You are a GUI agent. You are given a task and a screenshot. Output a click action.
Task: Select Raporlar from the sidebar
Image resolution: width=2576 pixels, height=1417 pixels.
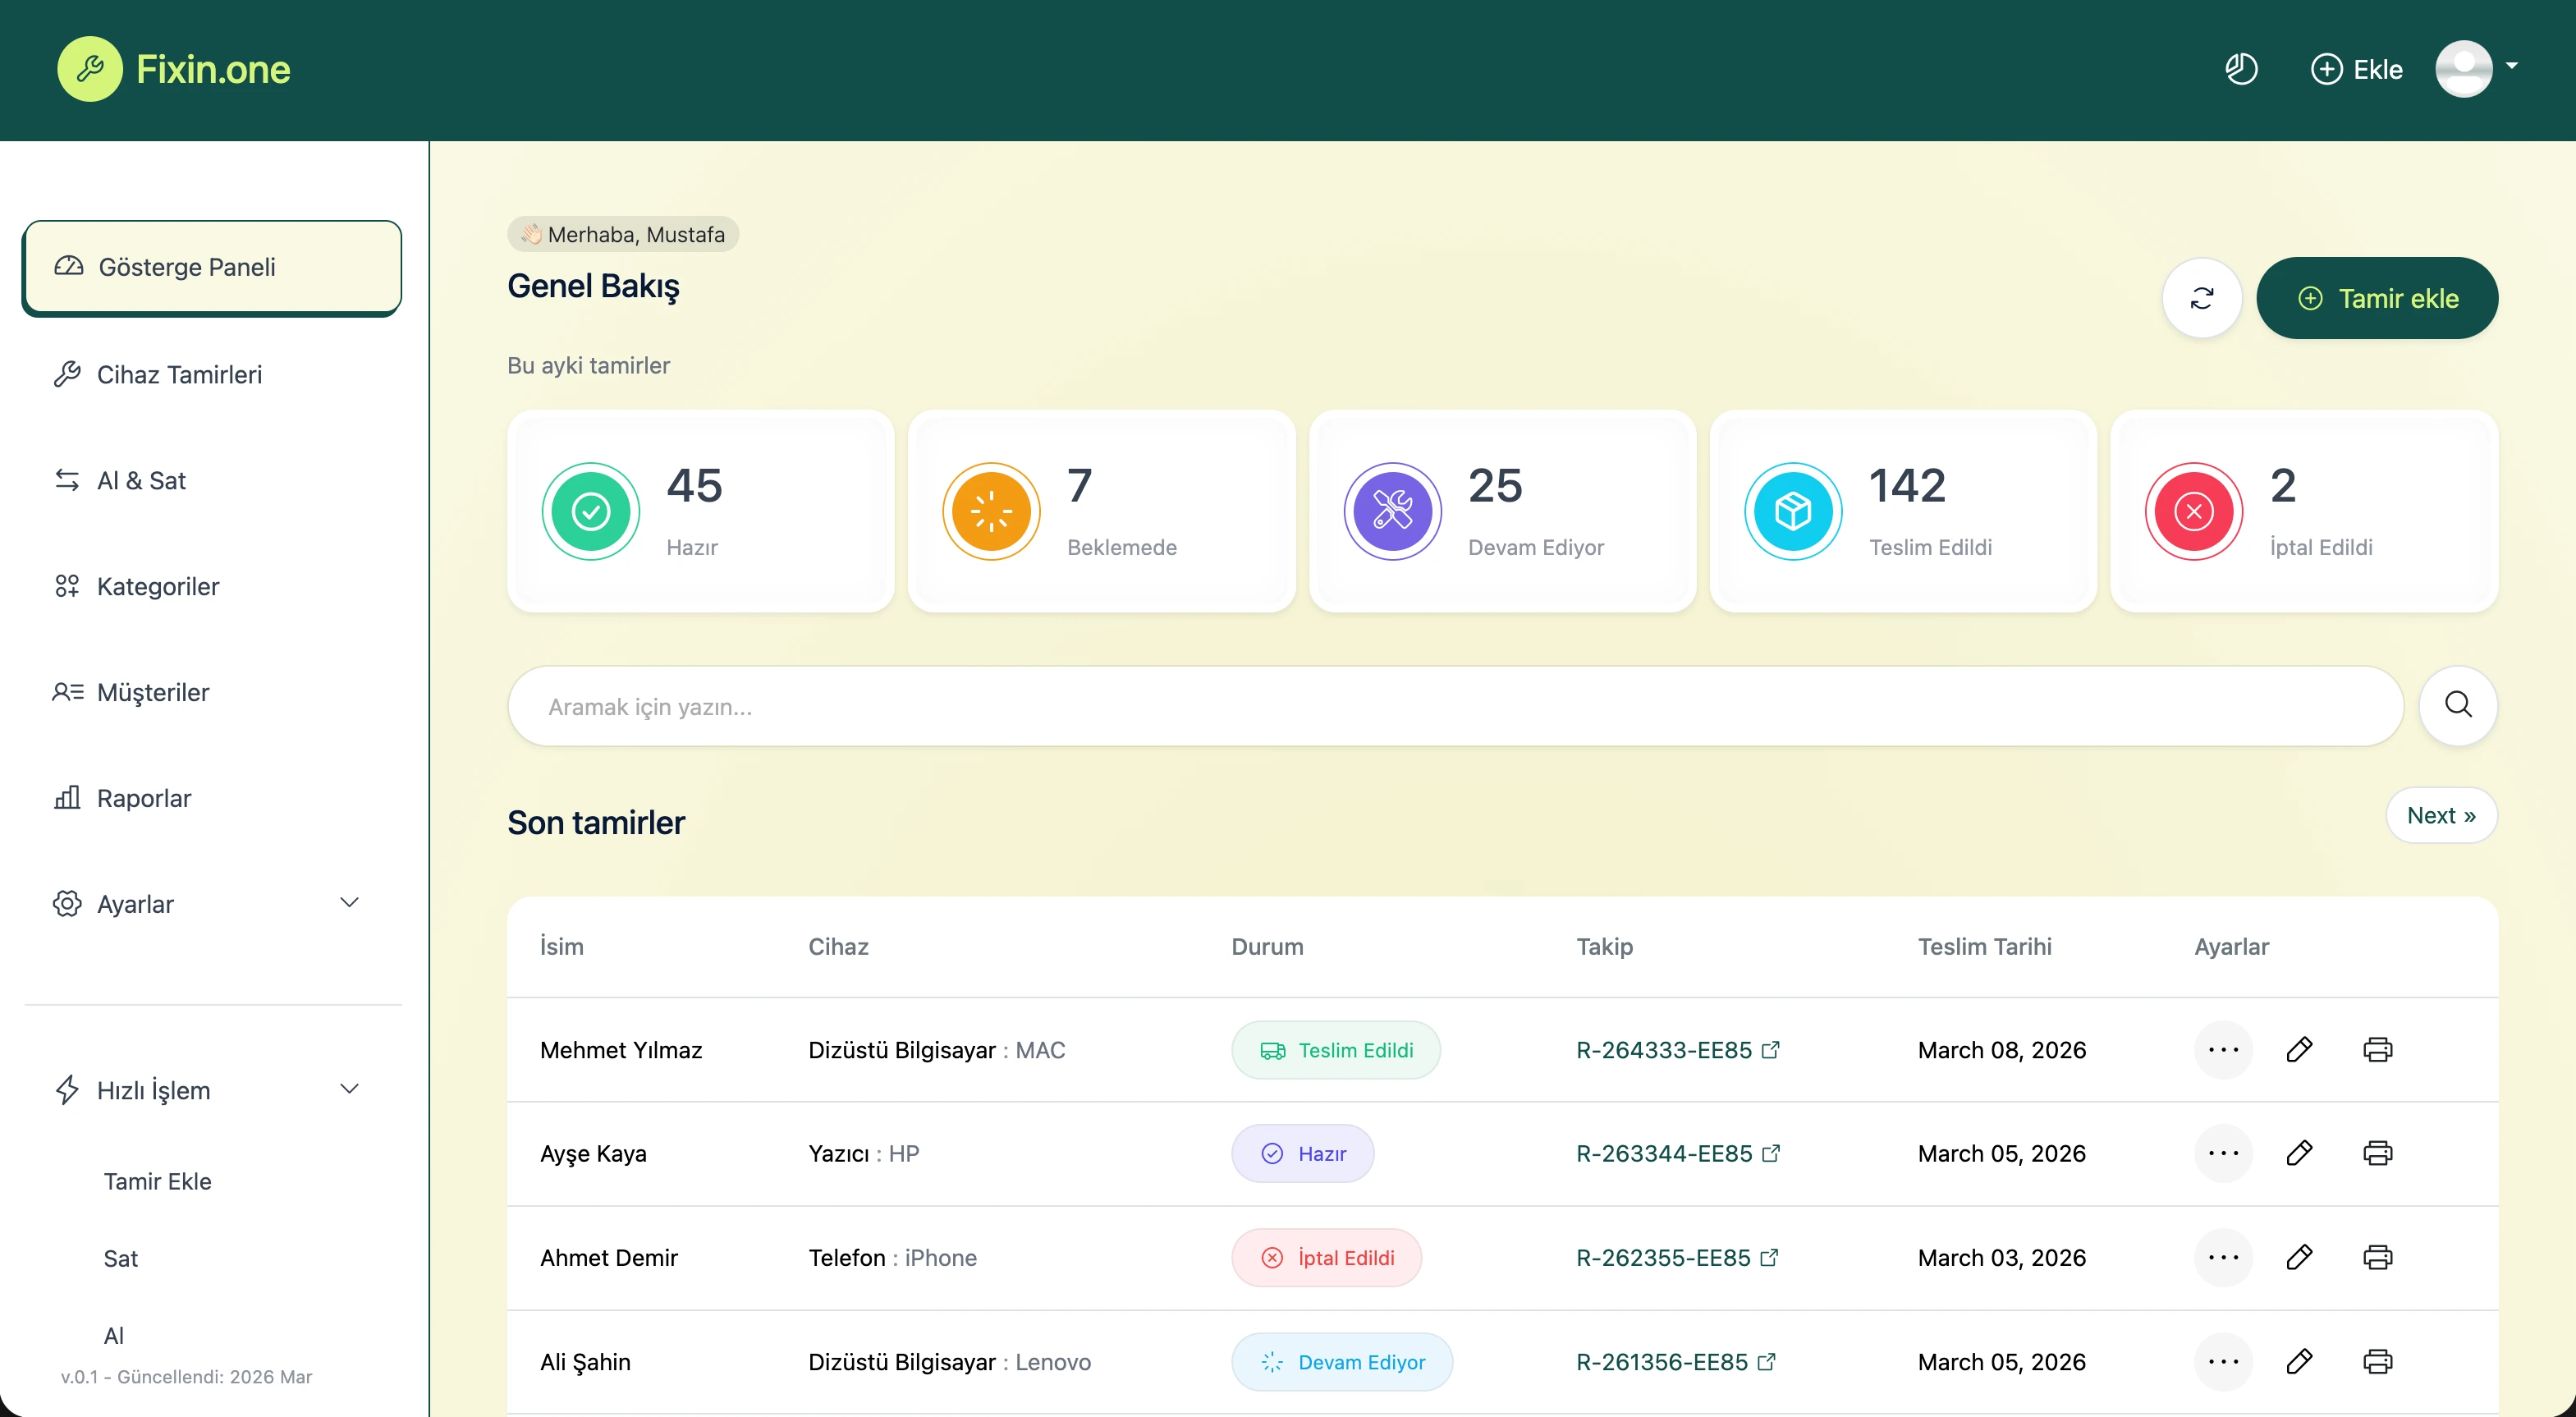point(144,798)
